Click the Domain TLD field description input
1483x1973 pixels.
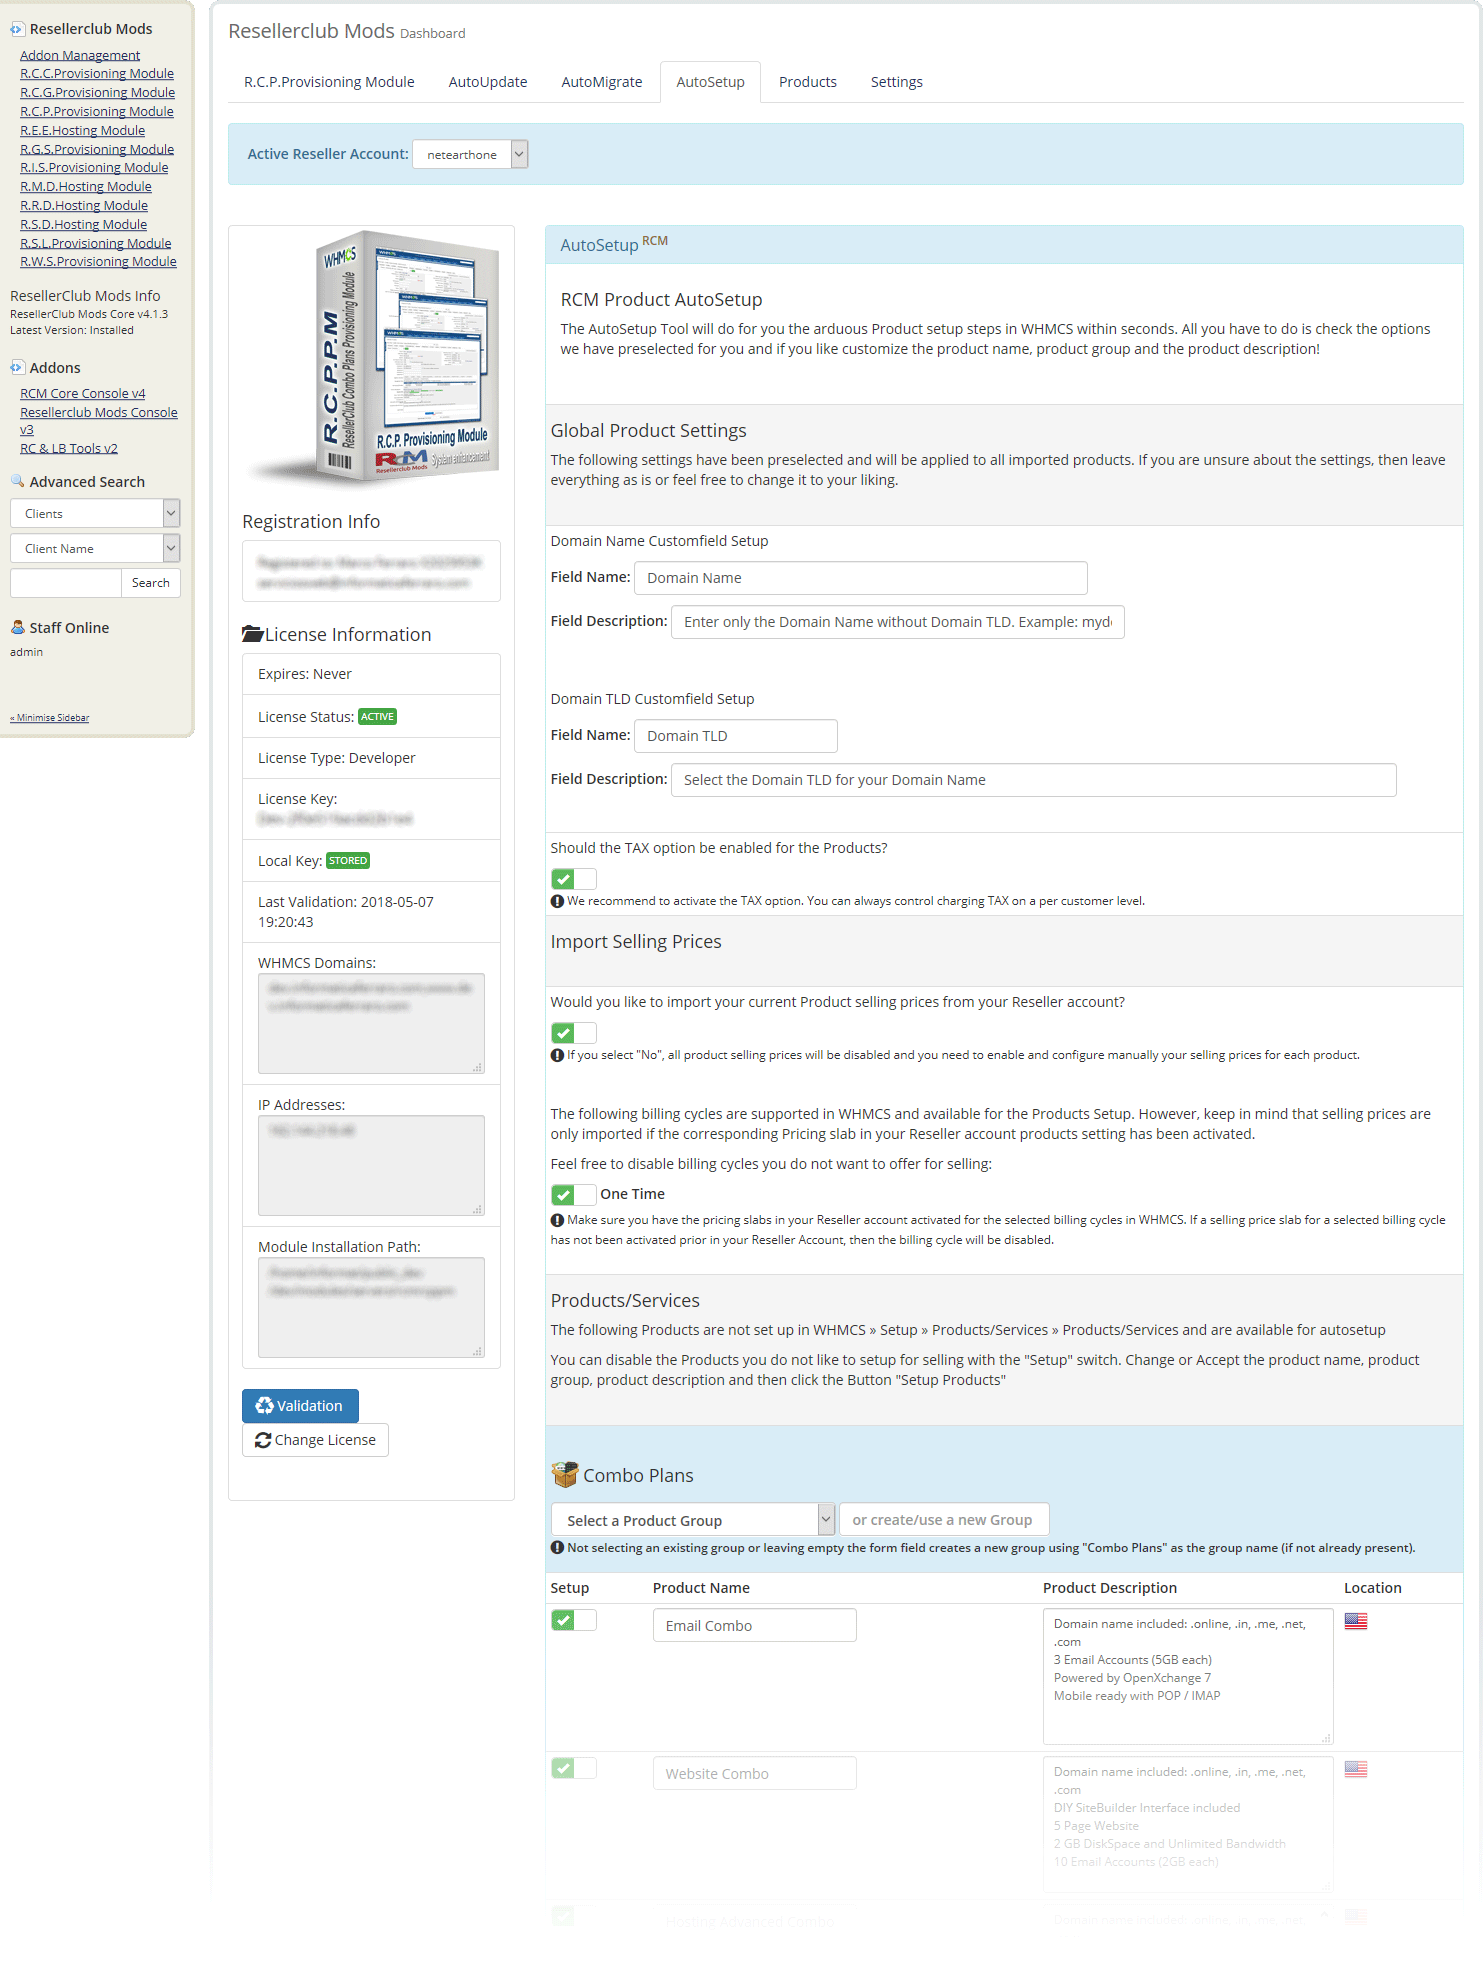1034,780
